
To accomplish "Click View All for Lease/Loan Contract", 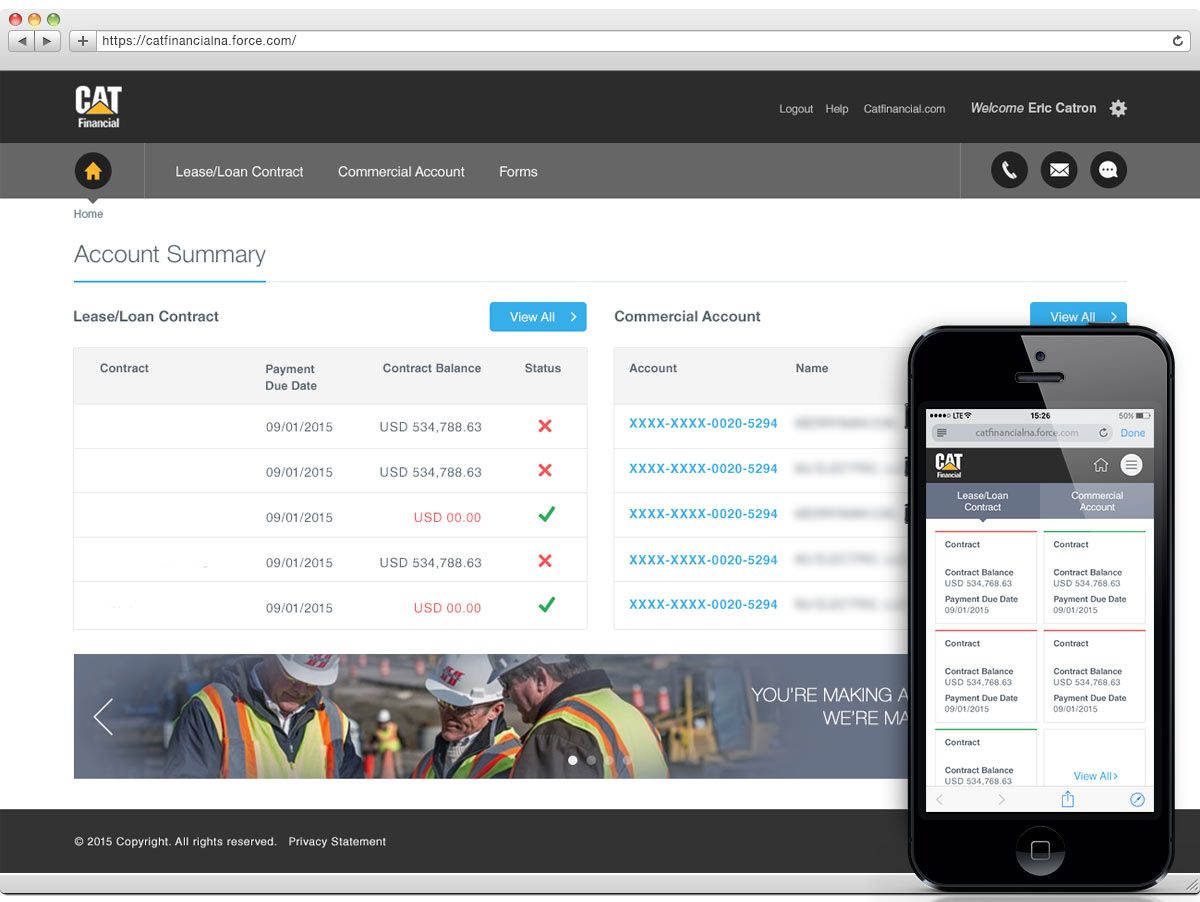I will 537,317.
